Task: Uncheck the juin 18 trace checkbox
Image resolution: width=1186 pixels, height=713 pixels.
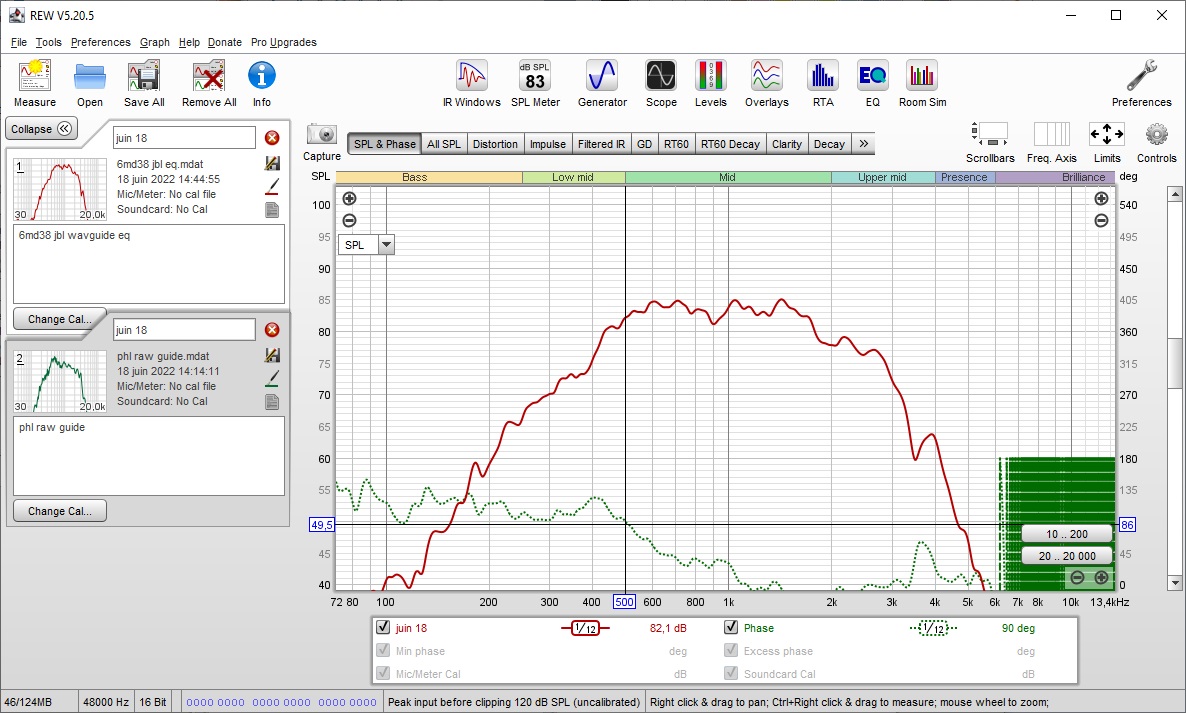Action: (383, 628)
